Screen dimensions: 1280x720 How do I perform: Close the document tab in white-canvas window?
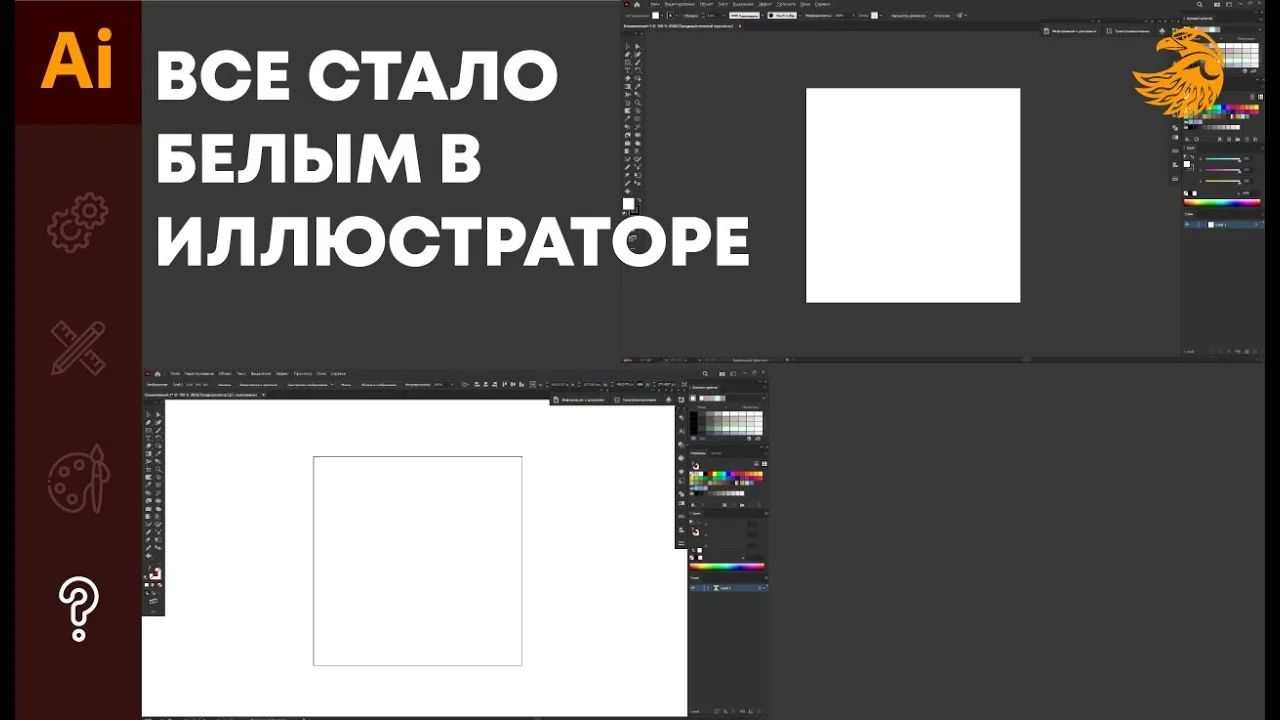click(264, 395)
